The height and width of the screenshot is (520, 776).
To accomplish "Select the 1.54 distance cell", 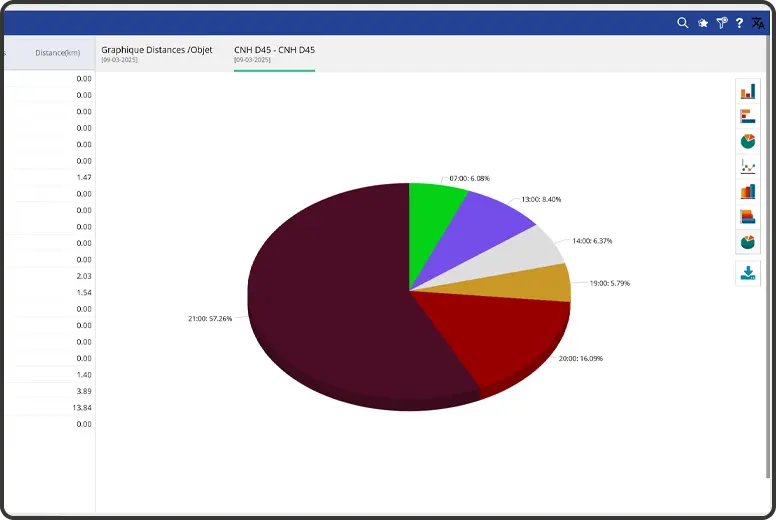I will 84,292.
